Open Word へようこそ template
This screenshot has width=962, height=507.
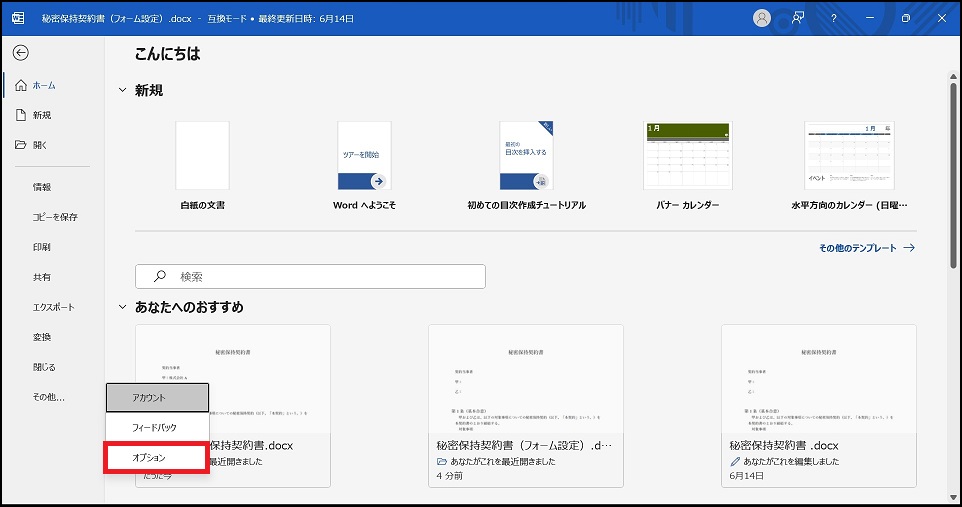[364, 165]
